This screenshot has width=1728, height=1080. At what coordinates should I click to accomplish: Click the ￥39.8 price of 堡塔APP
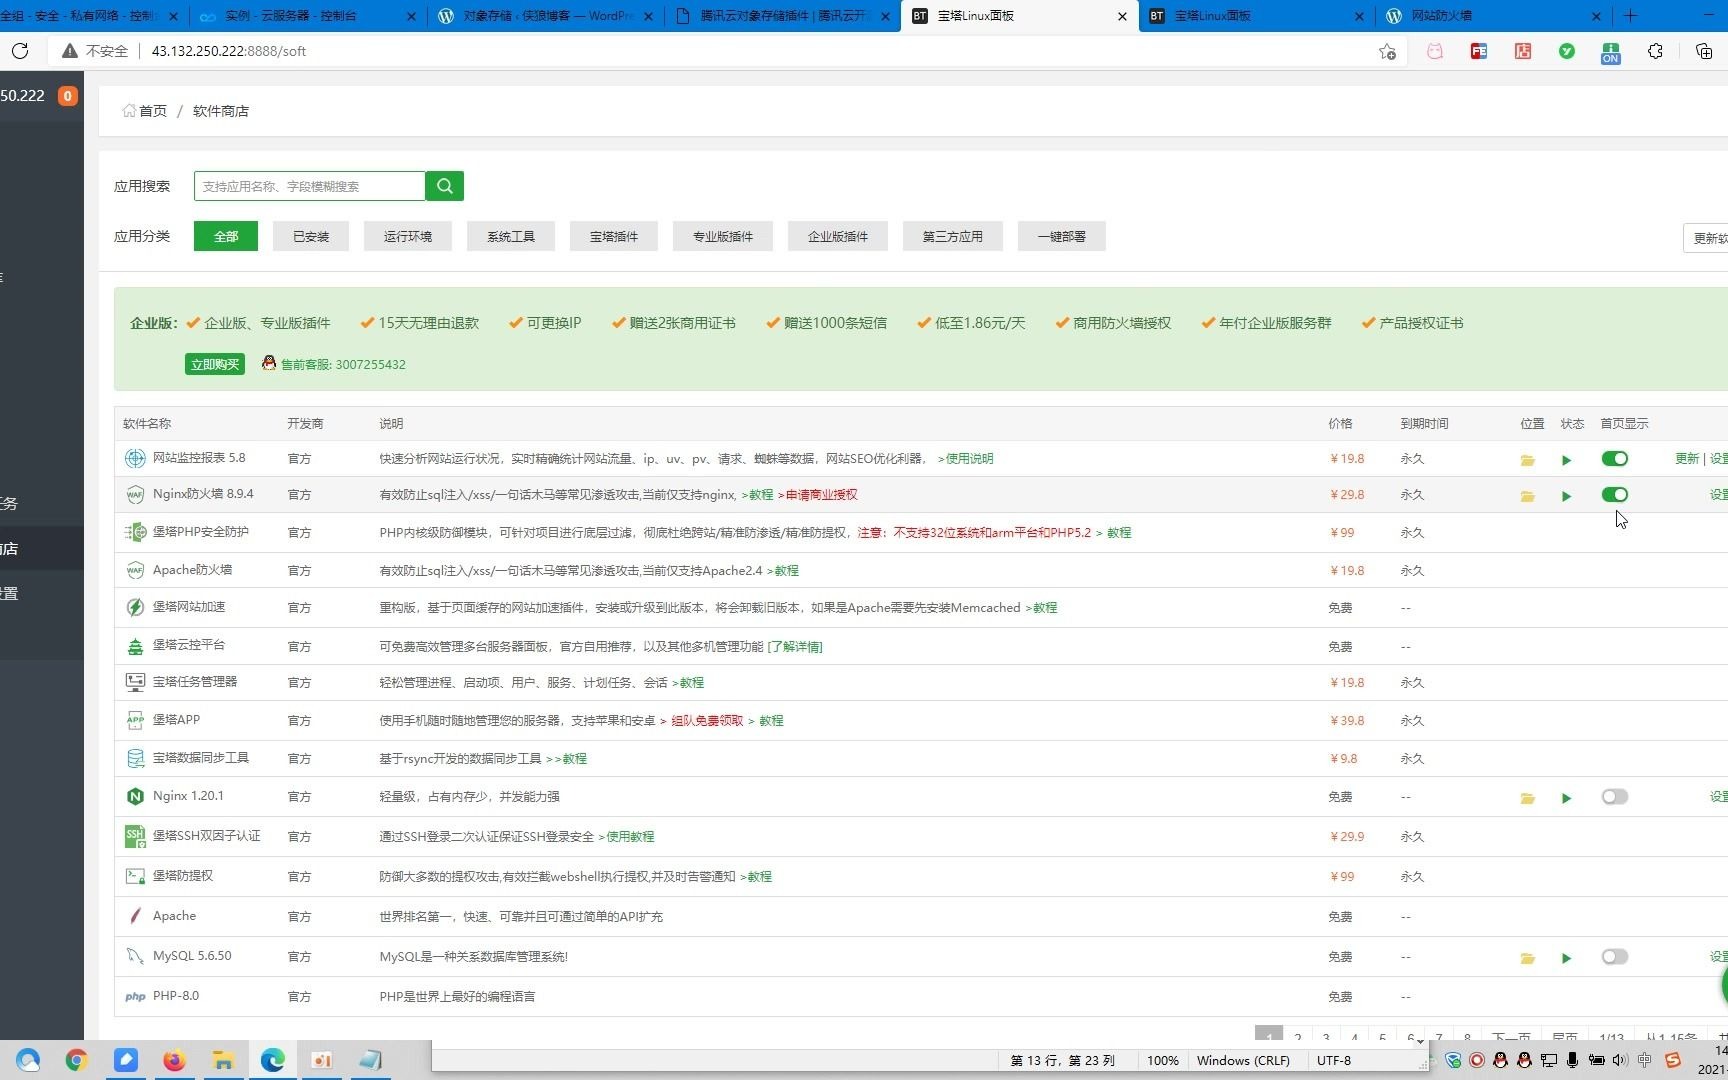point(1347,720)
